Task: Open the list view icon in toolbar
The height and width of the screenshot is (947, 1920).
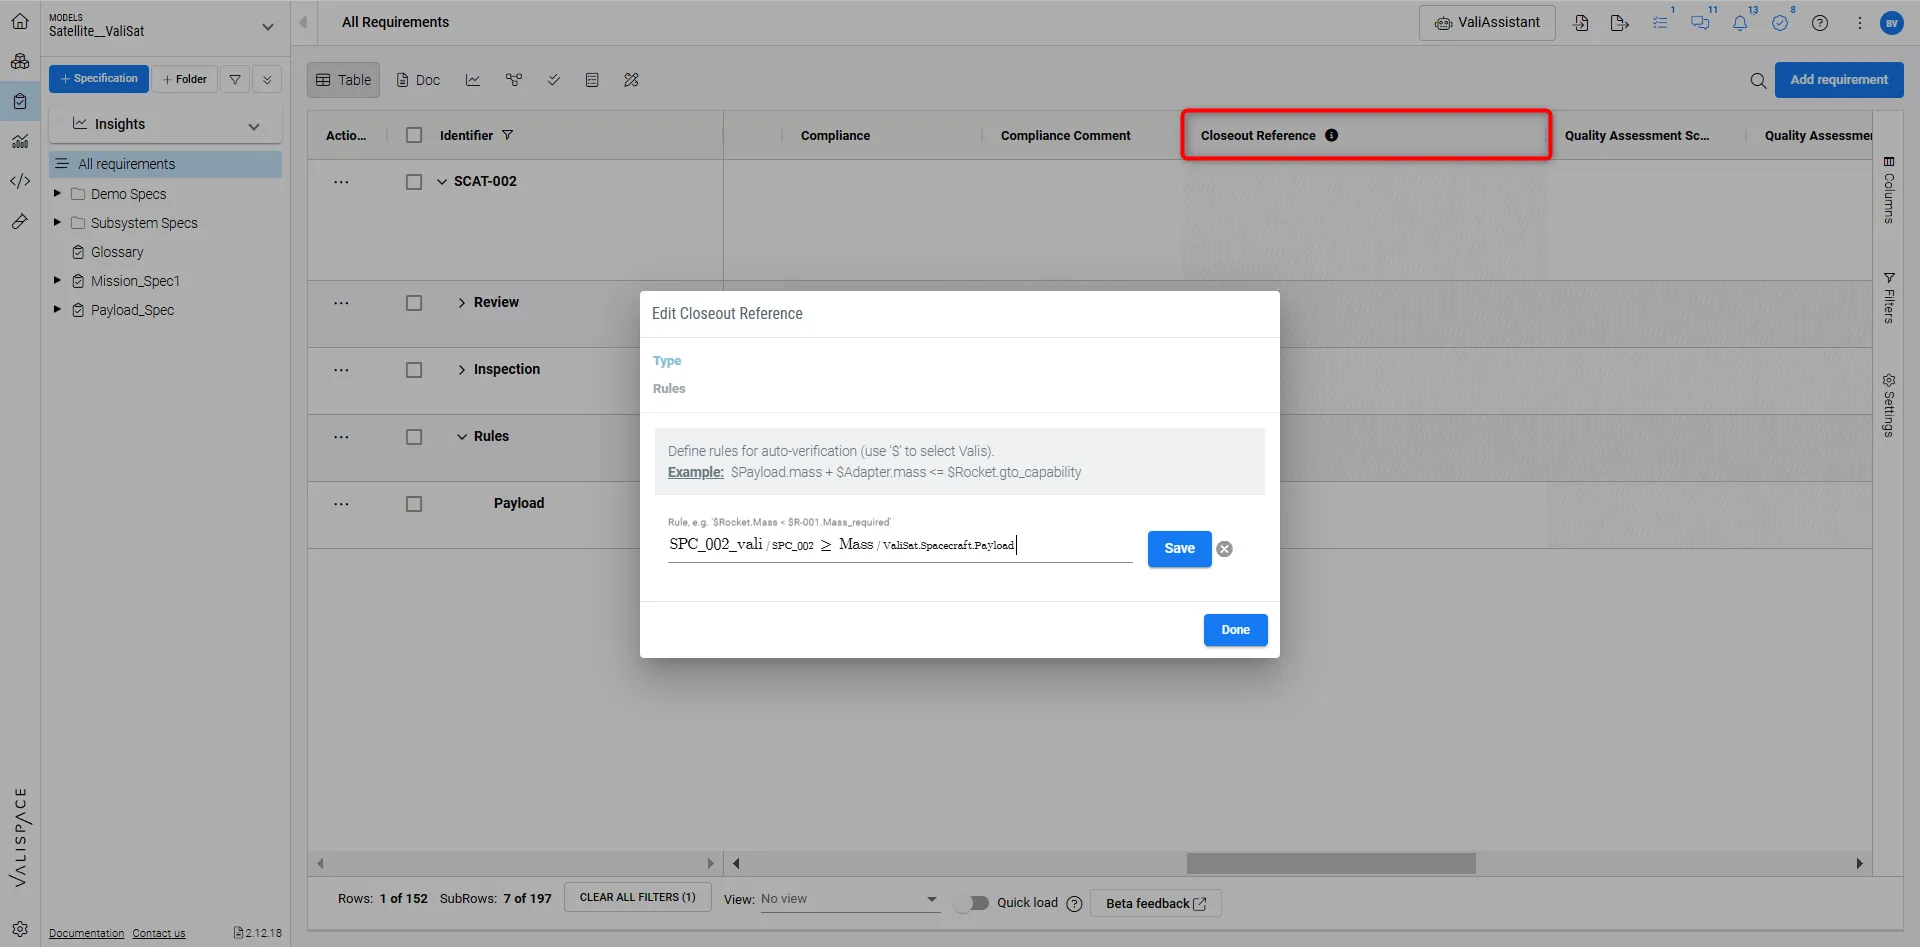Action: click(592, 80)
